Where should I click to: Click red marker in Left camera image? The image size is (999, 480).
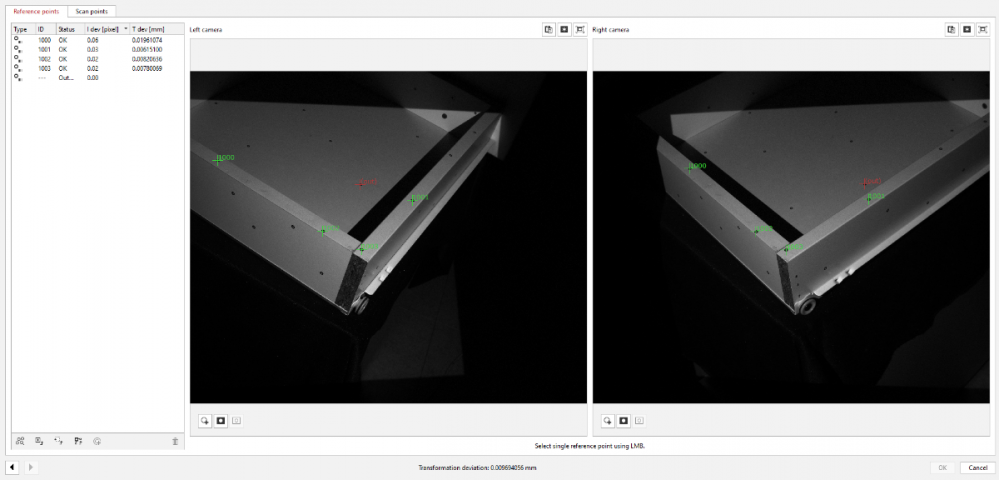[361, 184]
